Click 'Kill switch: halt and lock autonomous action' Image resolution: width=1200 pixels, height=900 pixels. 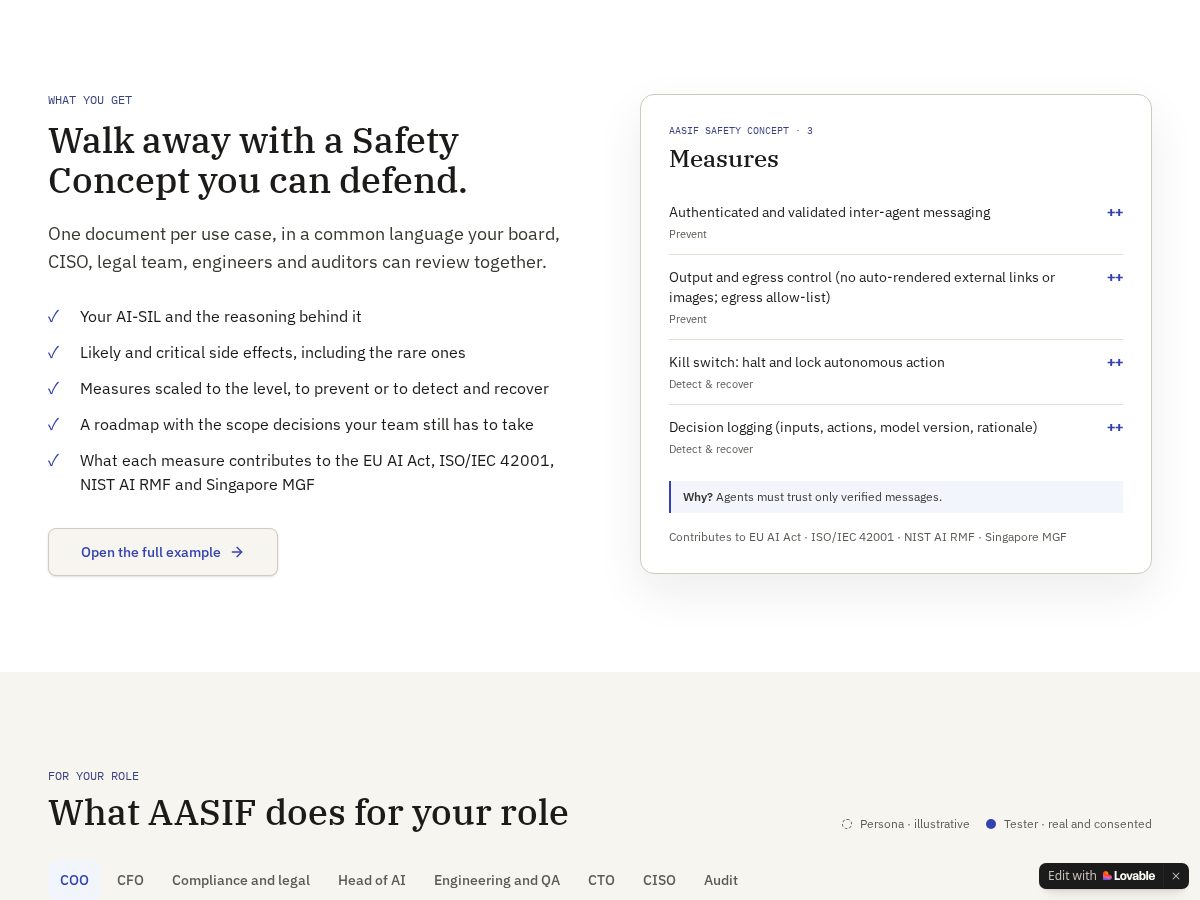pyautogui.click(x=807, y=362)
